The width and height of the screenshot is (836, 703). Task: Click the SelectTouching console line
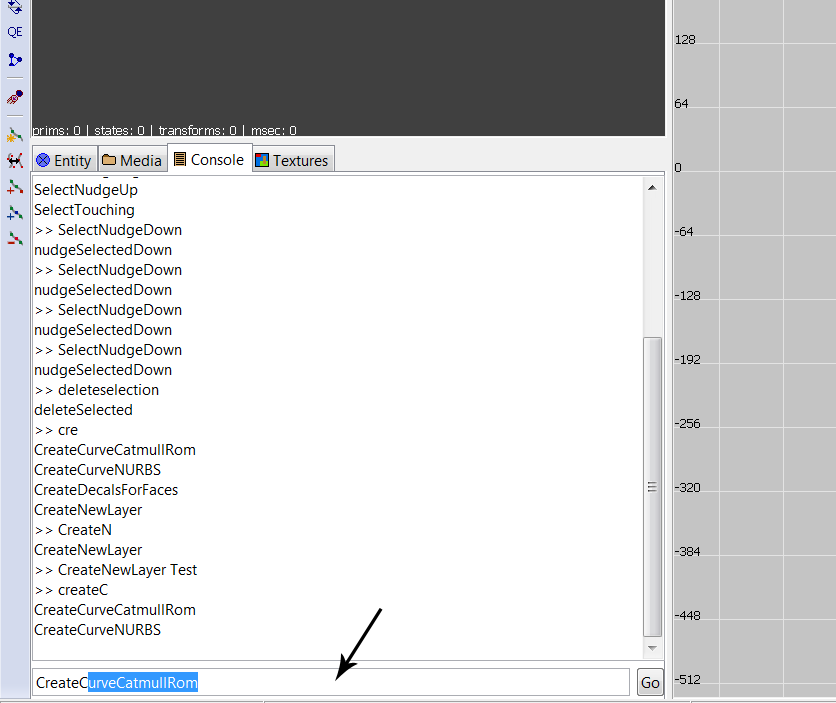[x=84, y=210]
